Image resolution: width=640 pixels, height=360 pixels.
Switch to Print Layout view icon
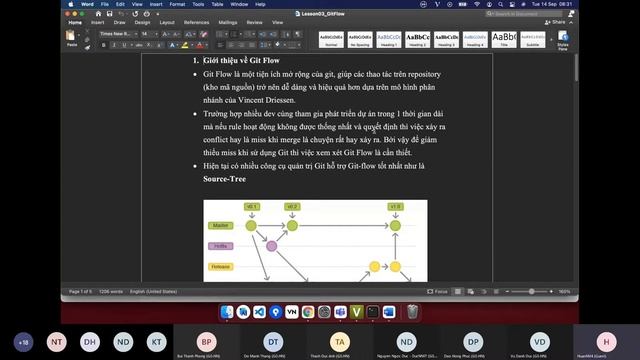point(458,291)
